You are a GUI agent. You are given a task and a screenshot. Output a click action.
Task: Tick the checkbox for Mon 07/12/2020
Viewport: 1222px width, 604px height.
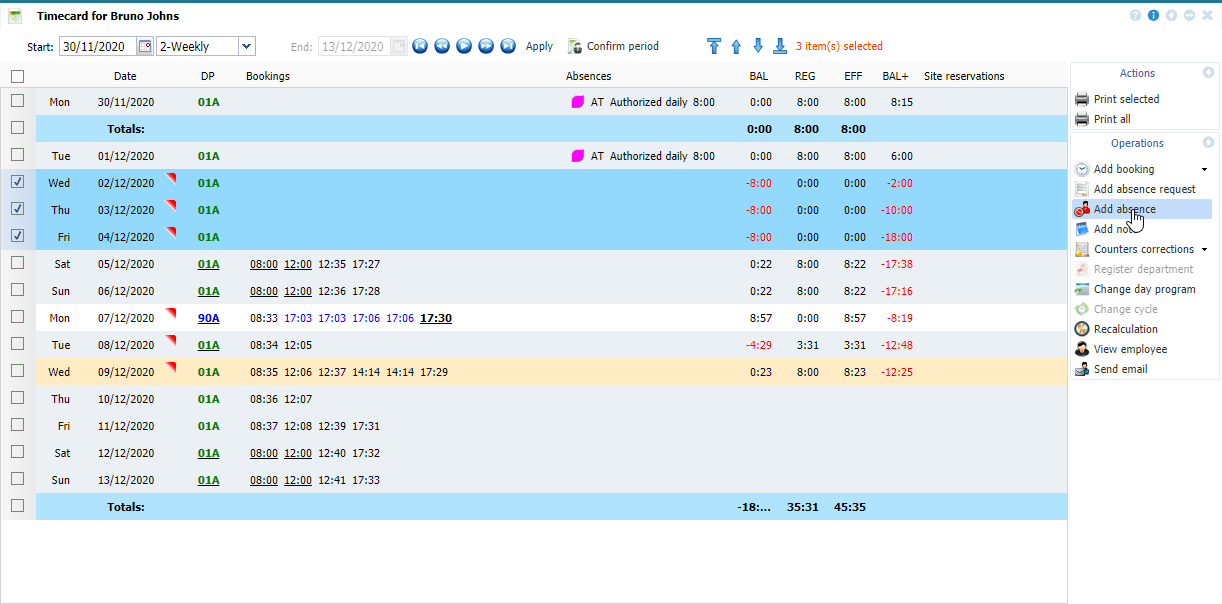18,317
